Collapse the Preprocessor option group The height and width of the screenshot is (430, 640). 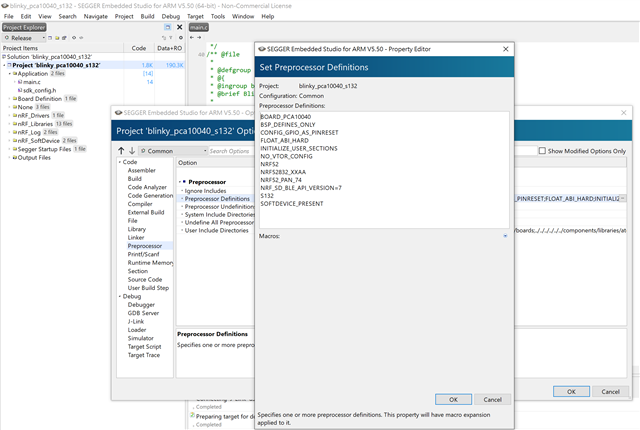coord(180,182)
